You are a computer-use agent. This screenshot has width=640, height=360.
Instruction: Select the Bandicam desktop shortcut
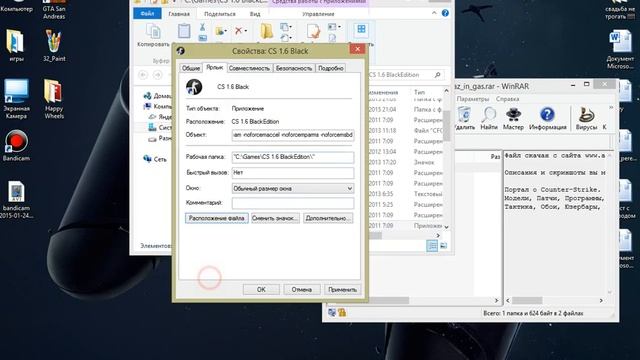[16, 145]
